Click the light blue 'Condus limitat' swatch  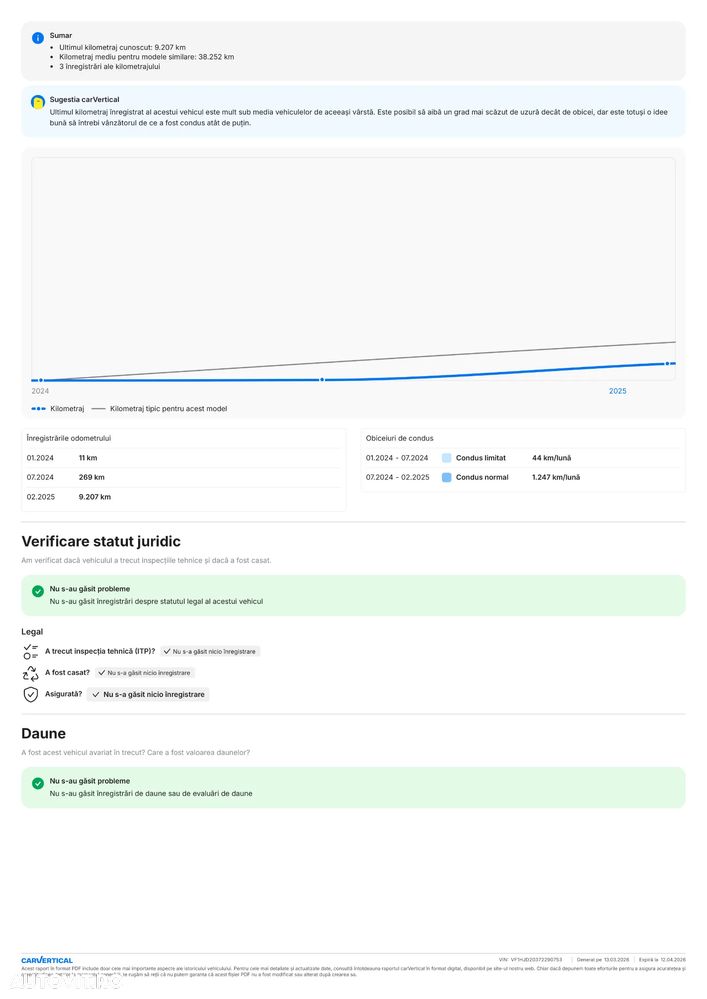[447, 458]
